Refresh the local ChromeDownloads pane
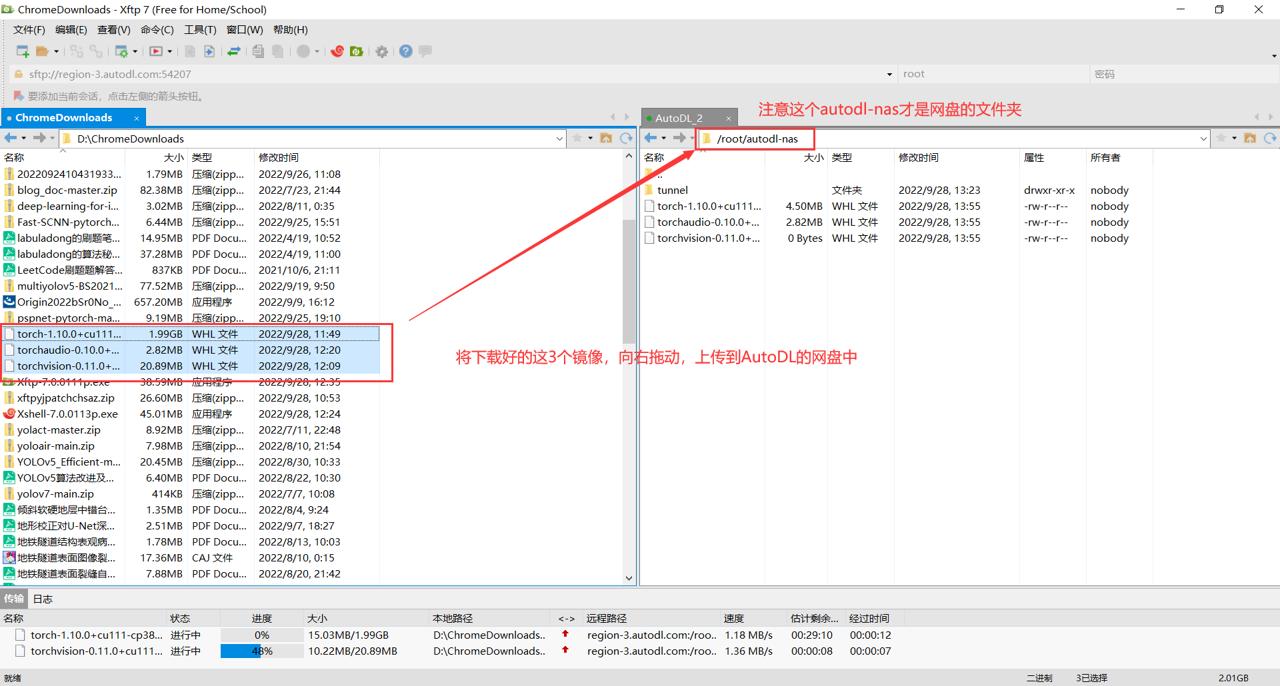The image size is (1280, 686). (x=626, y=138)
